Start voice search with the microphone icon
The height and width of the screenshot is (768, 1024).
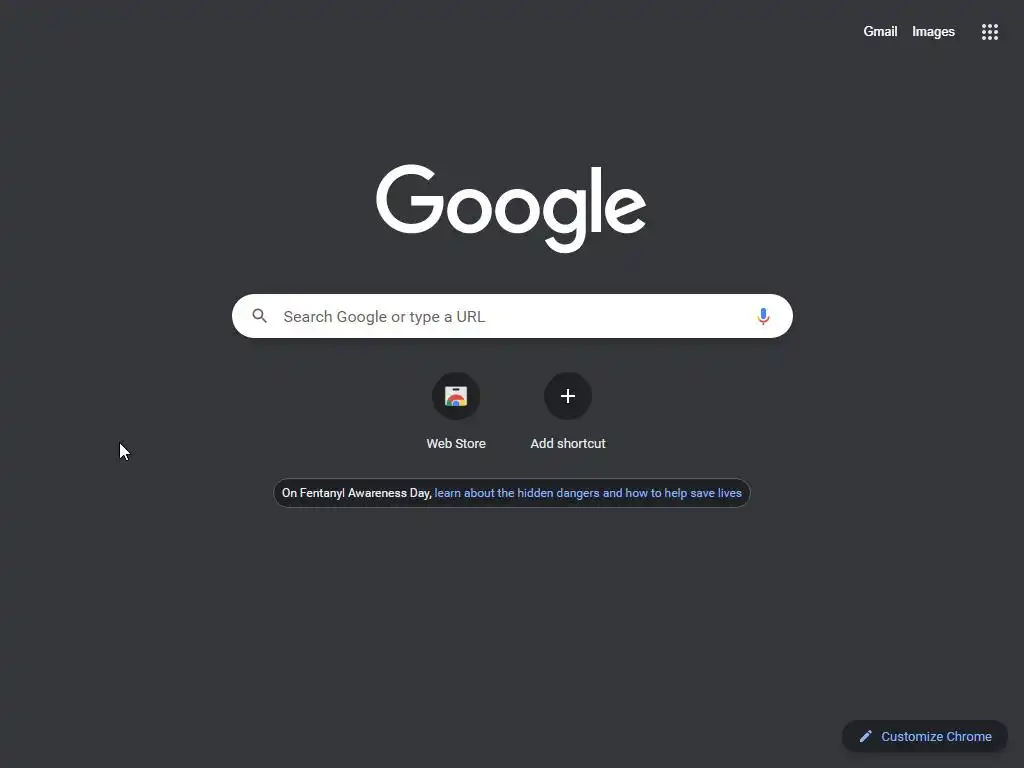click(x=763, y=316)
